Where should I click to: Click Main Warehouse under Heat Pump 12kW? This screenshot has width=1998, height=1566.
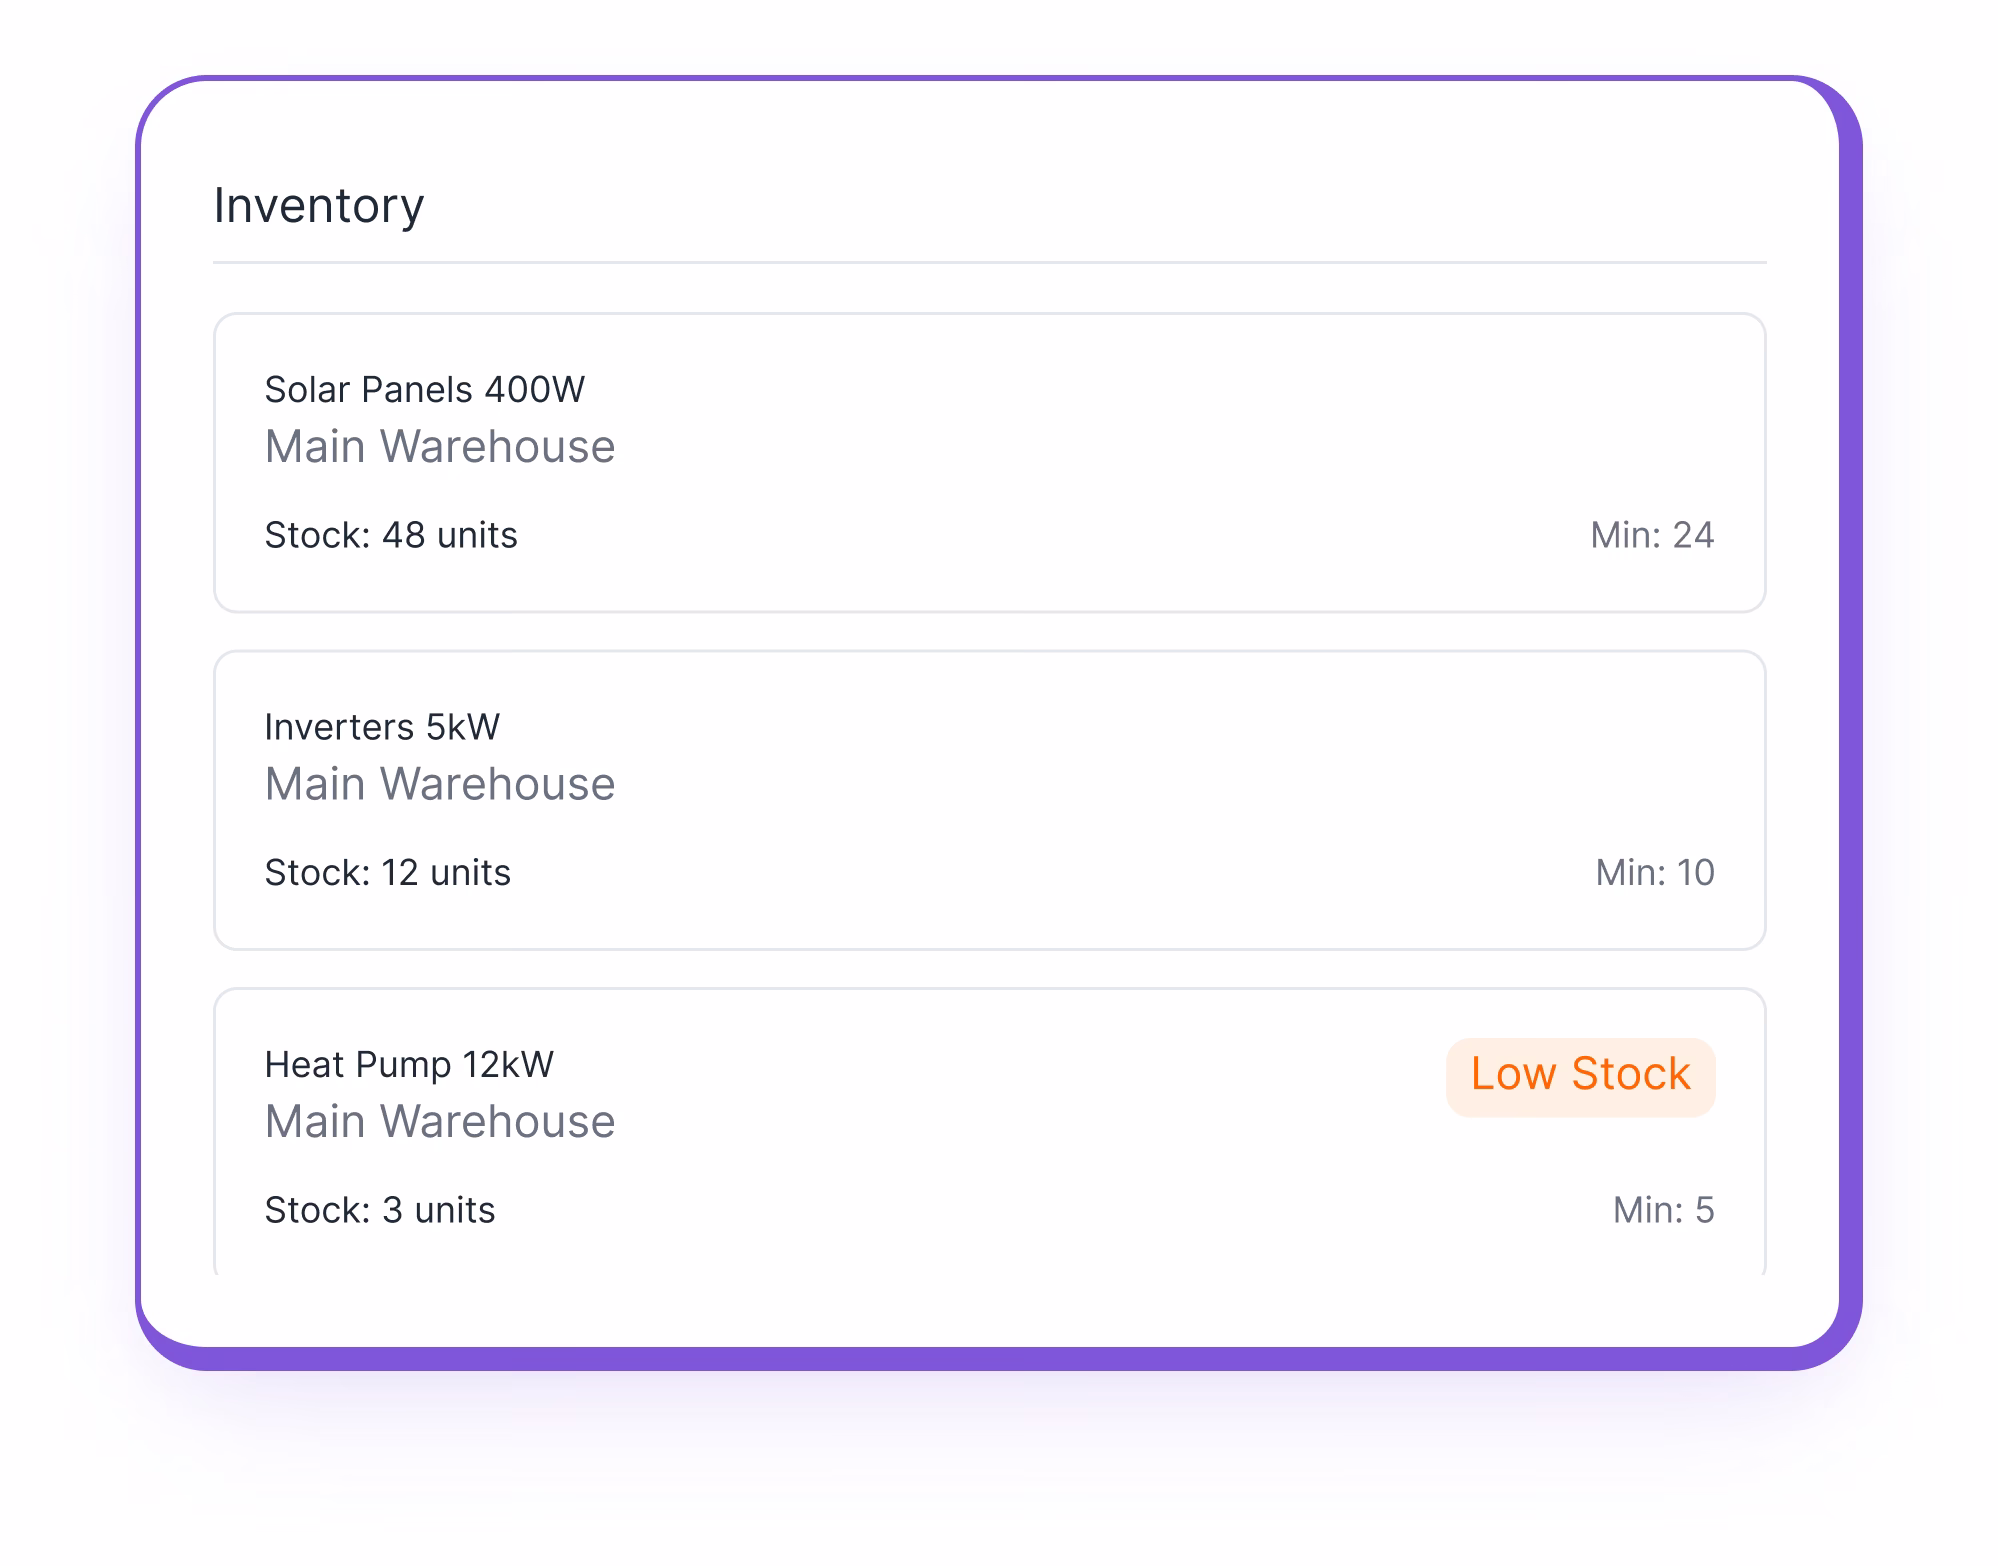[x=439, y=1120]
